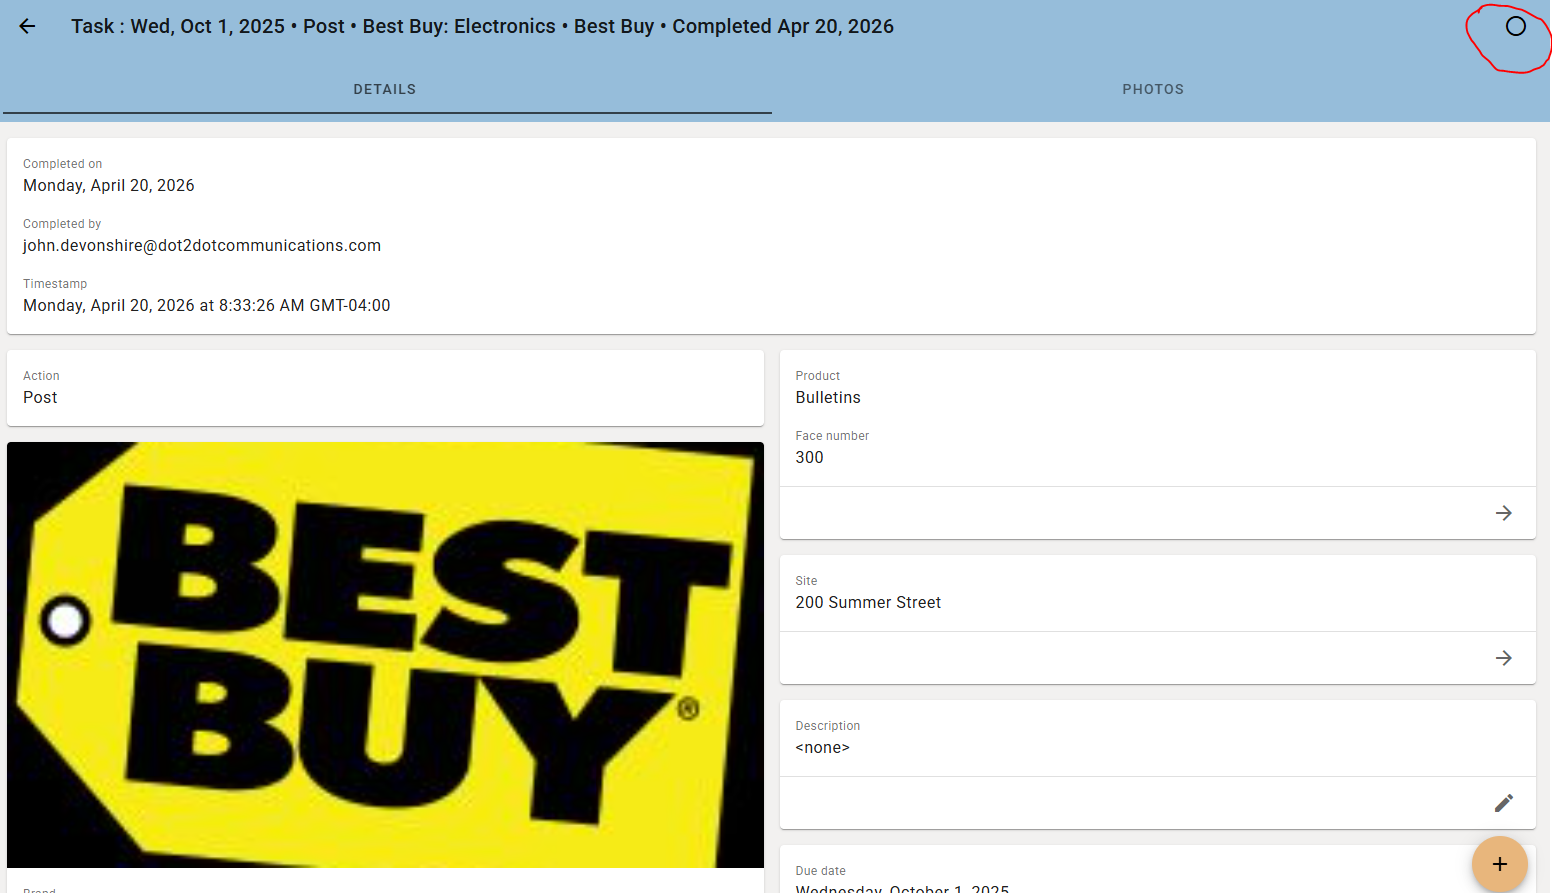The width and height of the screenshot is (1552, 893).
Task: Select the Action Post card
Action: point(385,388)
